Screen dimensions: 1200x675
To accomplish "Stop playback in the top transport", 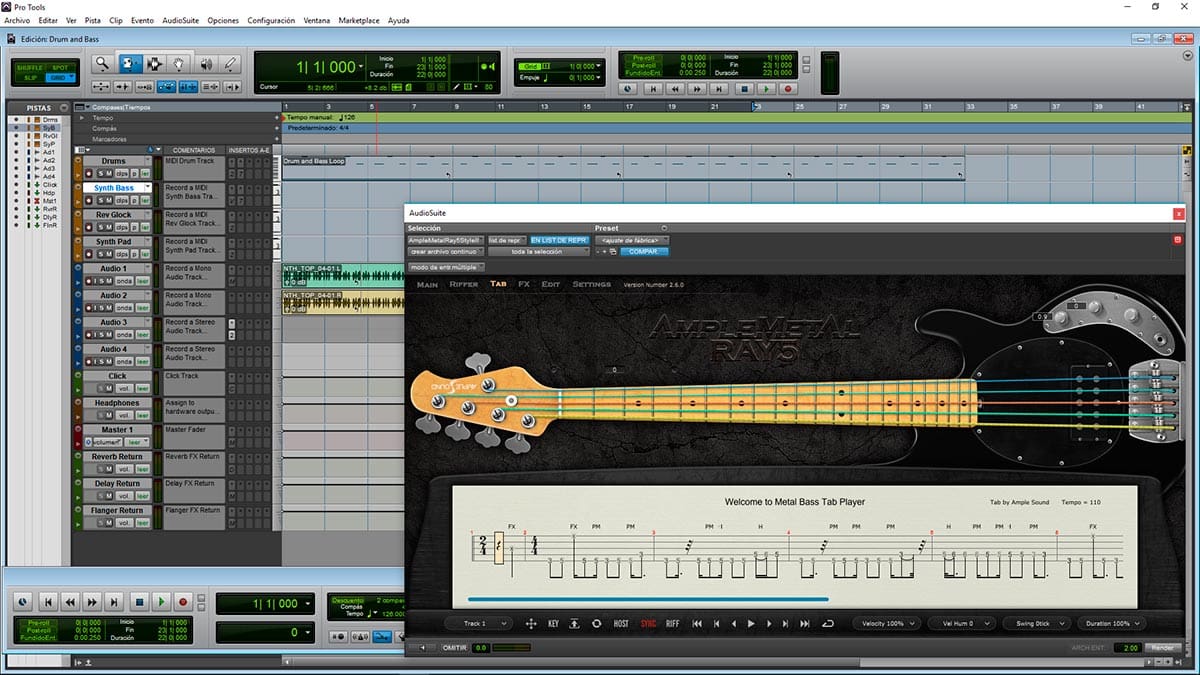I will pos(743,88).
